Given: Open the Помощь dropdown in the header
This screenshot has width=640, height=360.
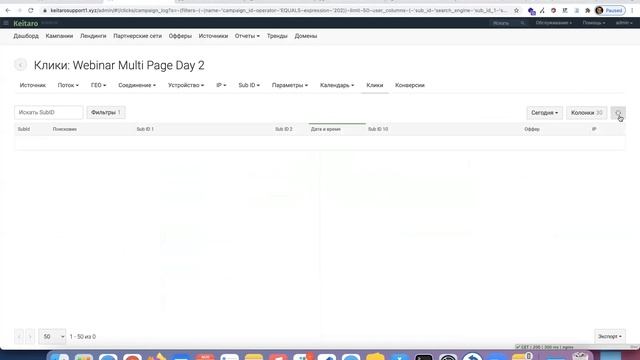Looking at the screenshot, I should (594, 23).
